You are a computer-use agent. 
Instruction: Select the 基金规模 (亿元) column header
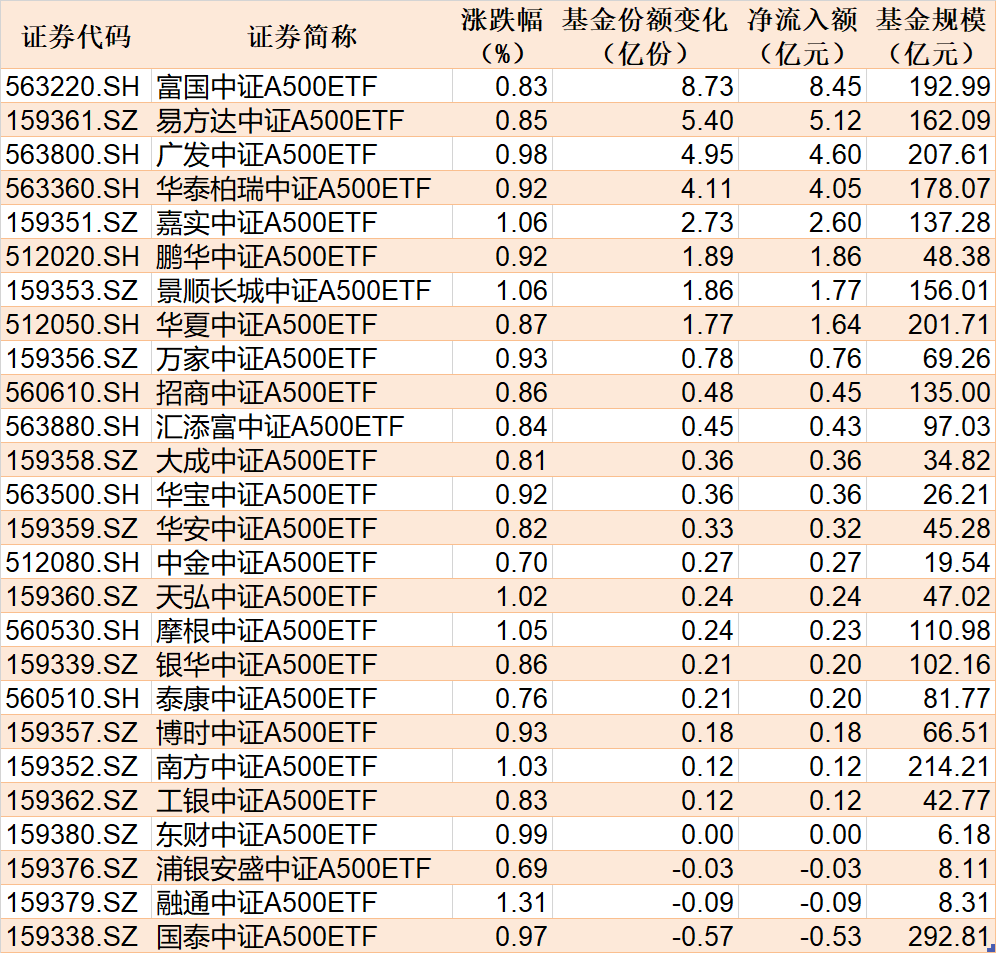pos(930,36)
